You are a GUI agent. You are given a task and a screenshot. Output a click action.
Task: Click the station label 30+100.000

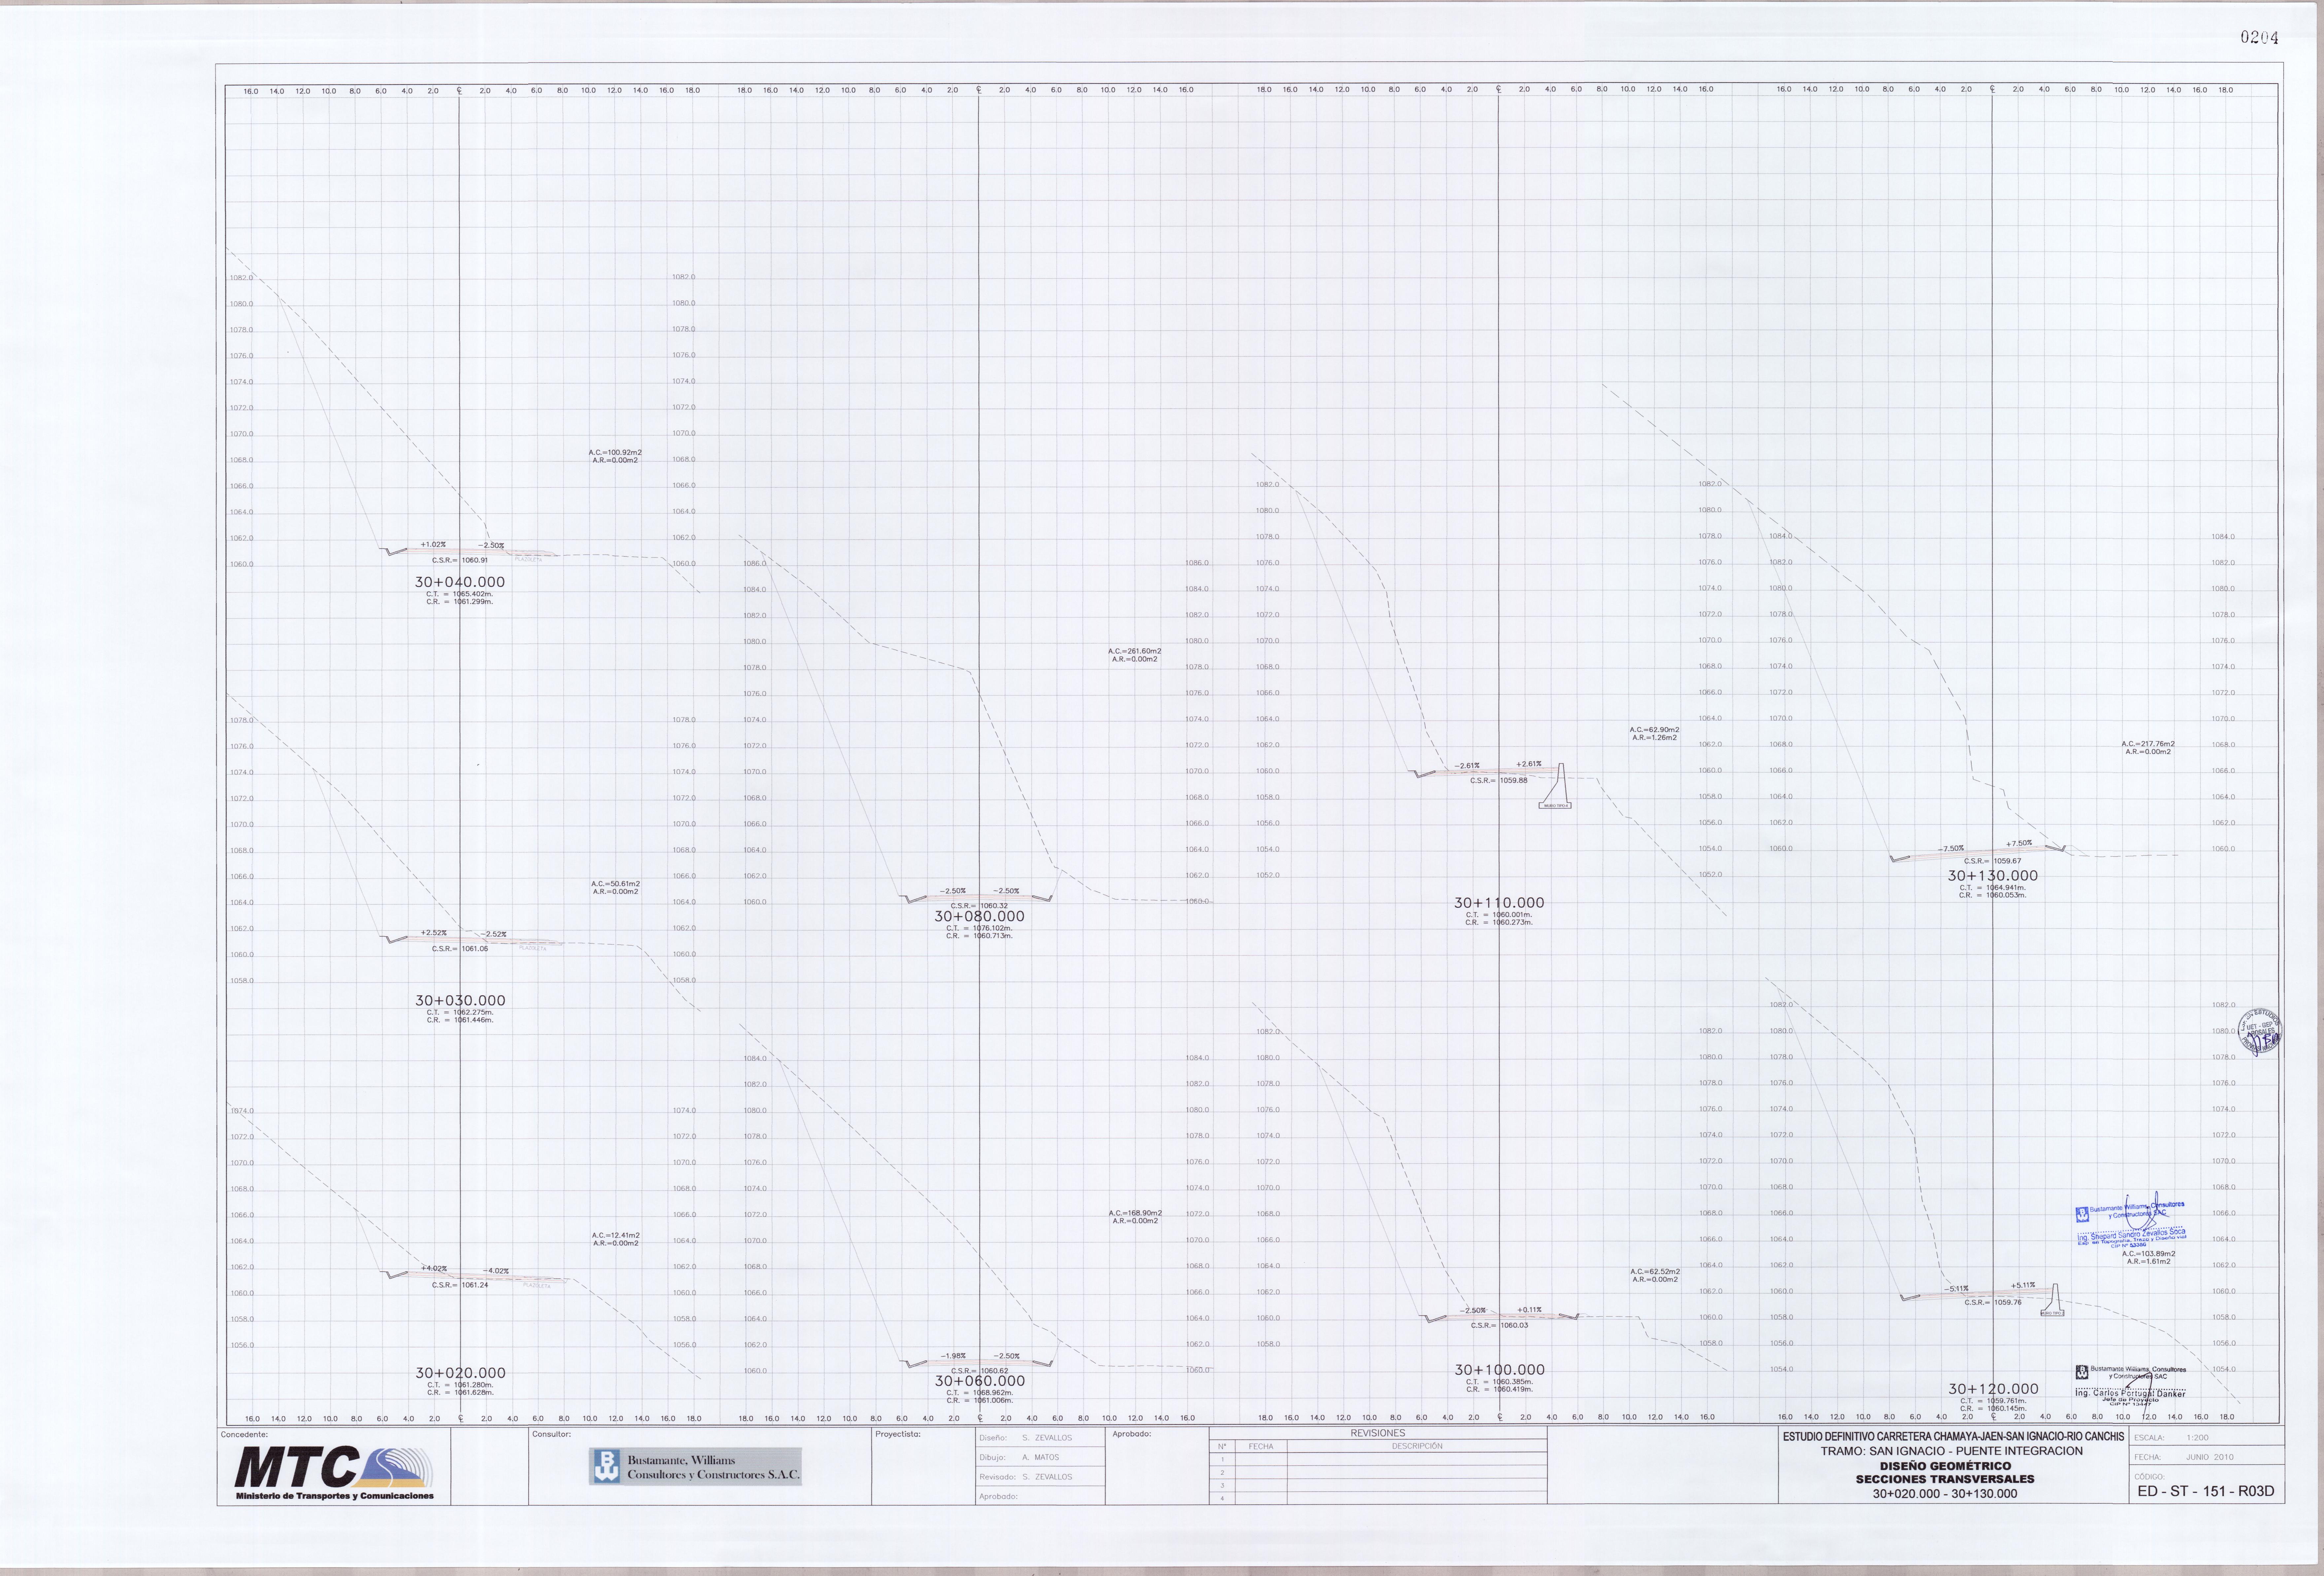pos(1499,1370)
